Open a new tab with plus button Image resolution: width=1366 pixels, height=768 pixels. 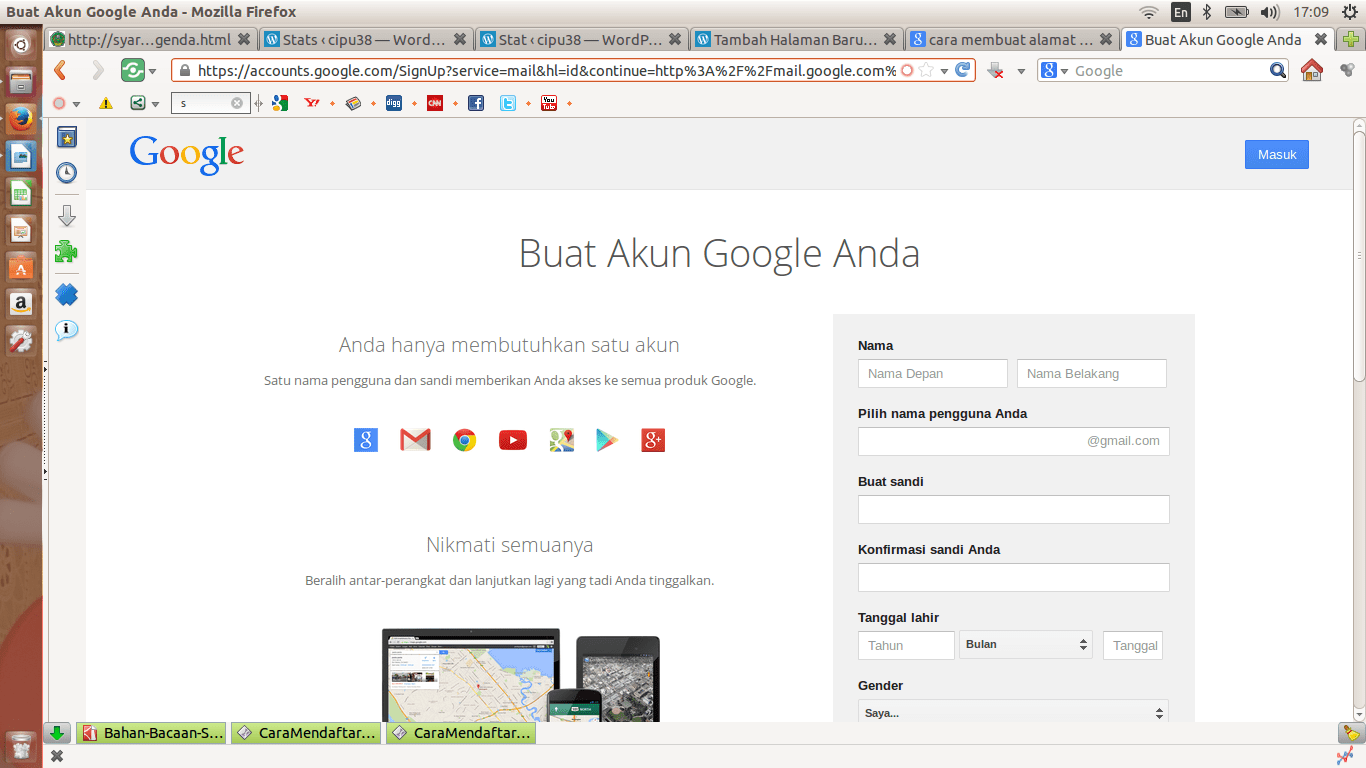coord(1350,40)
